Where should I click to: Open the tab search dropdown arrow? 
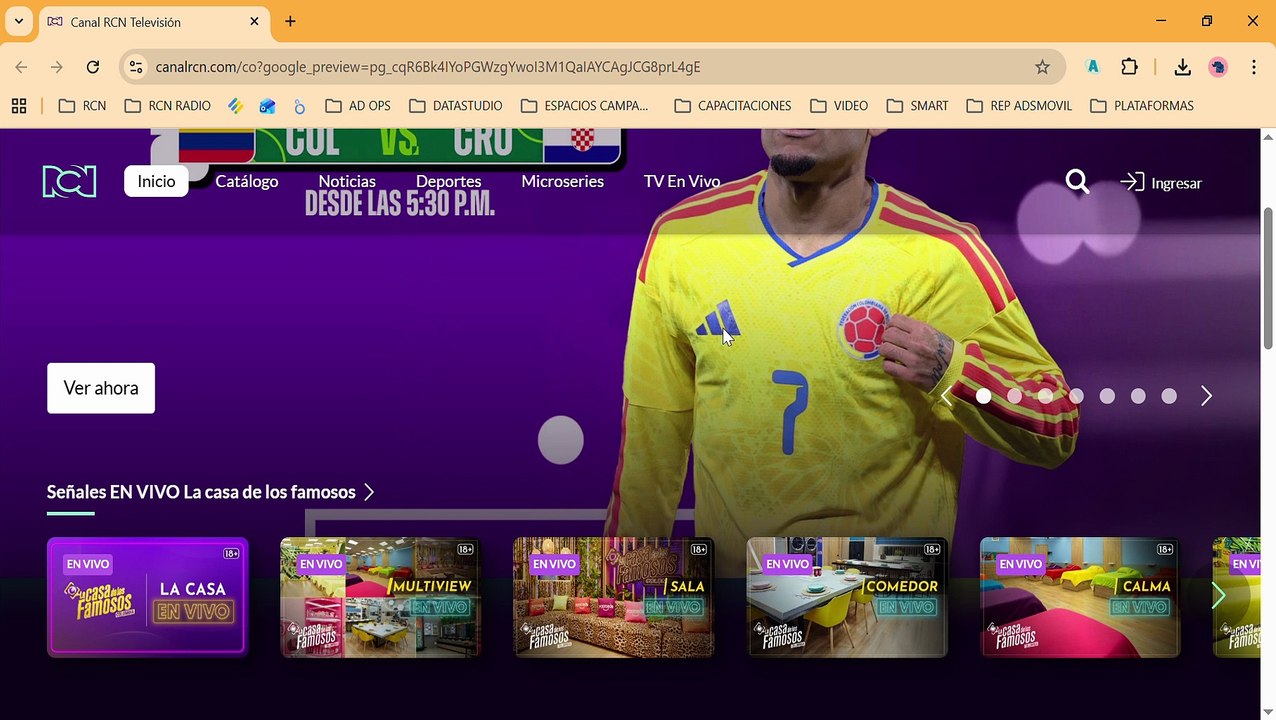click(18, 21)
